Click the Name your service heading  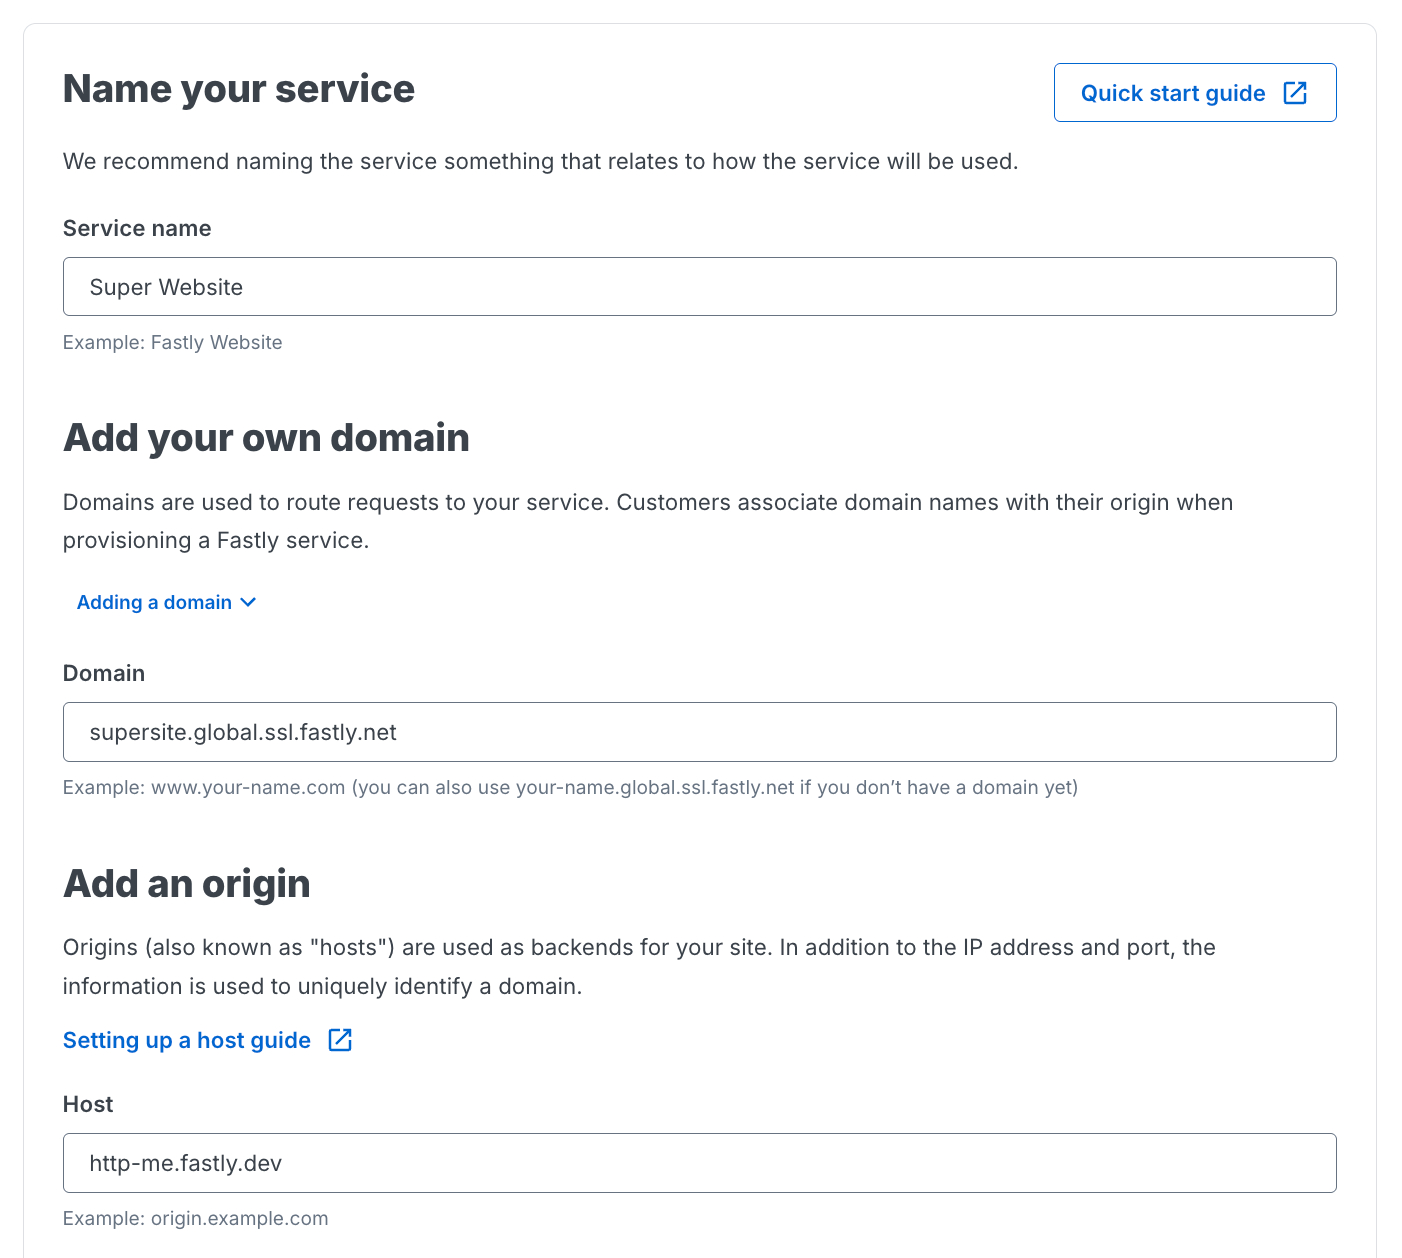click(238, 88)
